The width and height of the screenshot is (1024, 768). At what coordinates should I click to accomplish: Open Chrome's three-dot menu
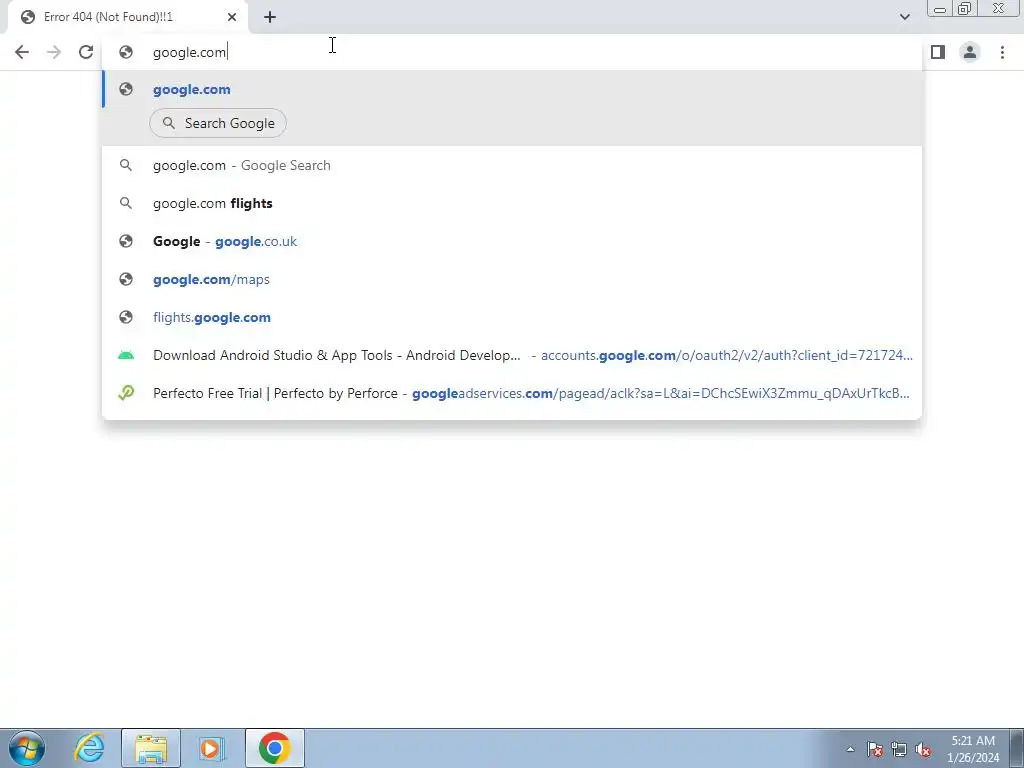tap(1002, 52)
